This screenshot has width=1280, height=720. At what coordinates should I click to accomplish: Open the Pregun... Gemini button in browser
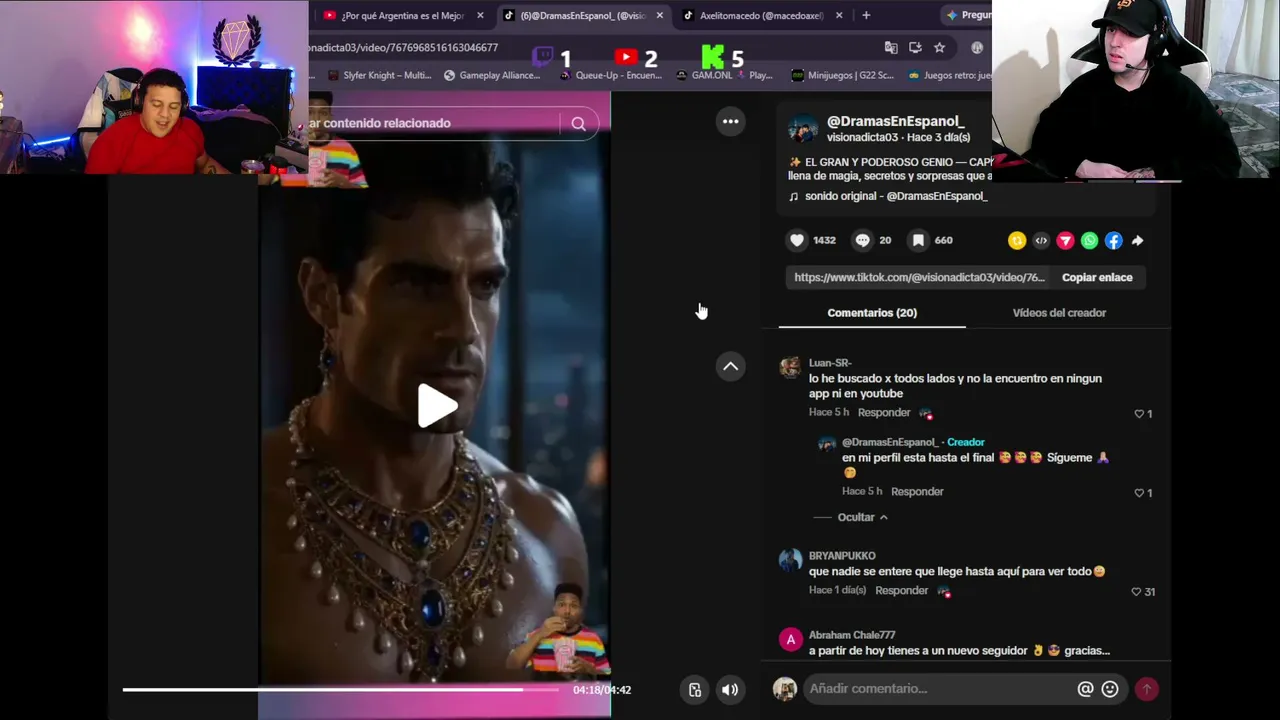(x=967, y=15)
